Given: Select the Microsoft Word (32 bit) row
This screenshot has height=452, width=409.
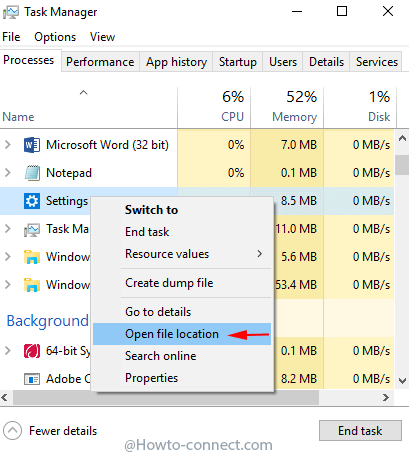Looking at the screenshot, I should coord(197,145).
